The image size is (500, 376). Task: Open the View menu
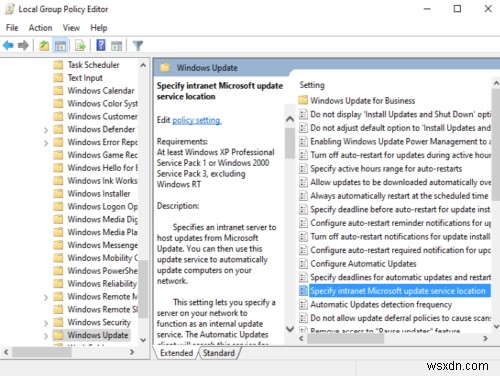(71, 28)
